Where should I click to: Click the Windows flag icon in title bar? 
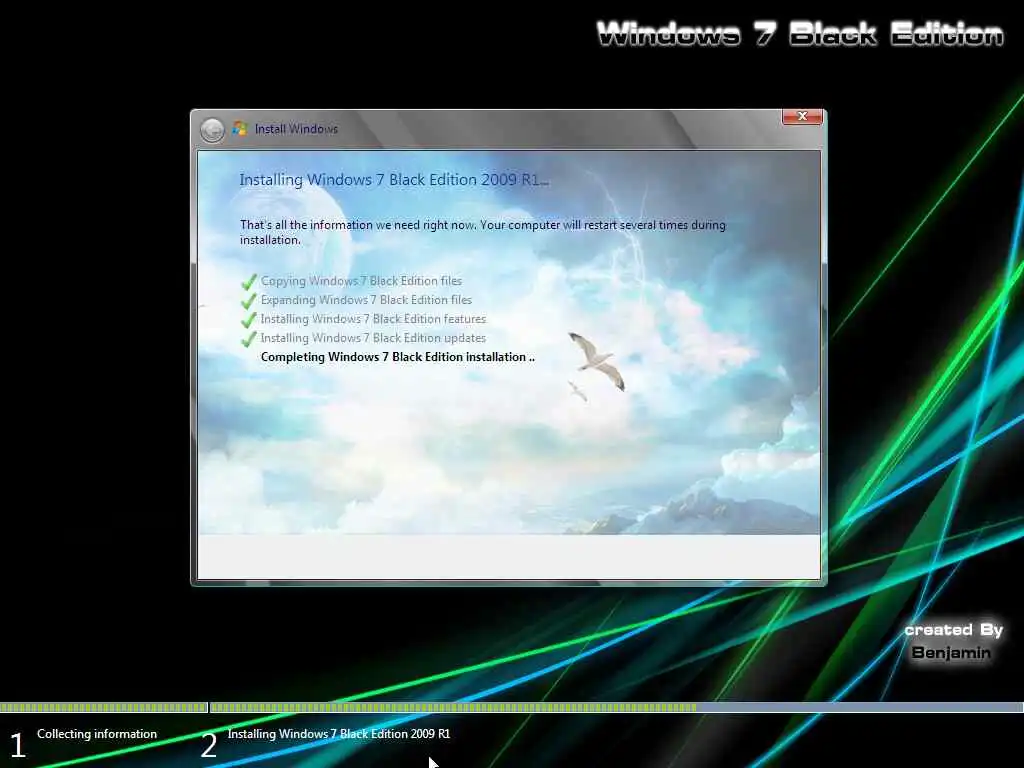(x=240, y=129)
